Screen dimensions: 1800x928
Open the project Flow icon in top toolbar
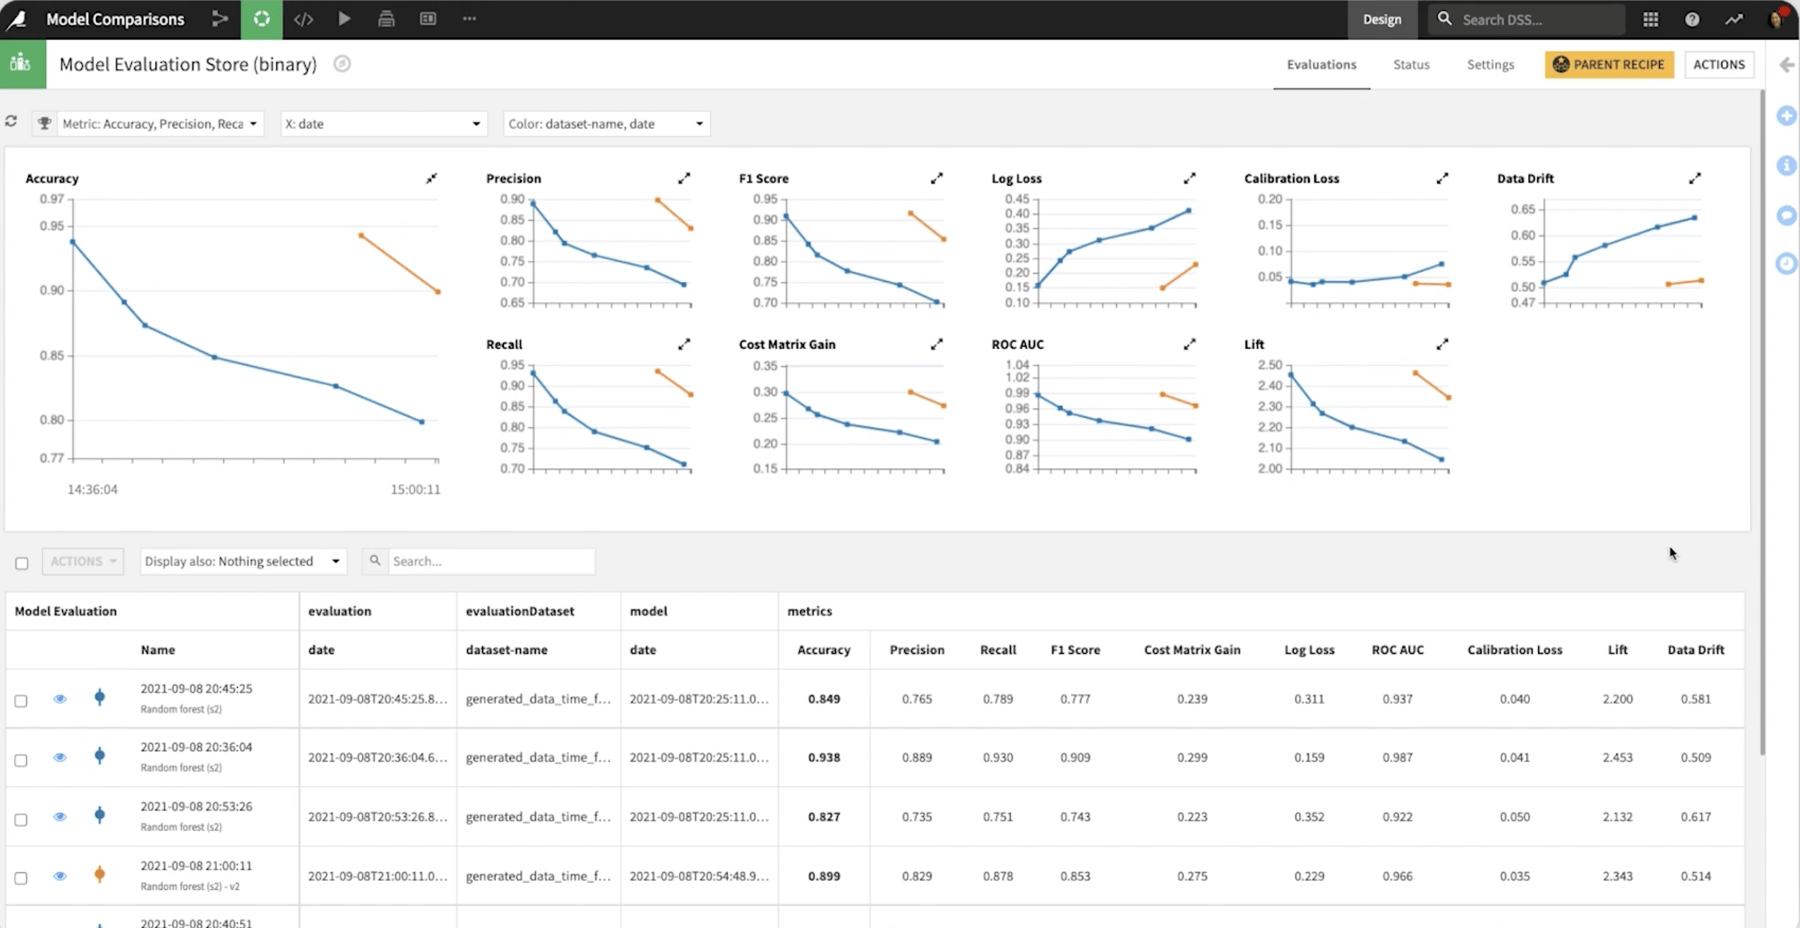tap(219, 19)
